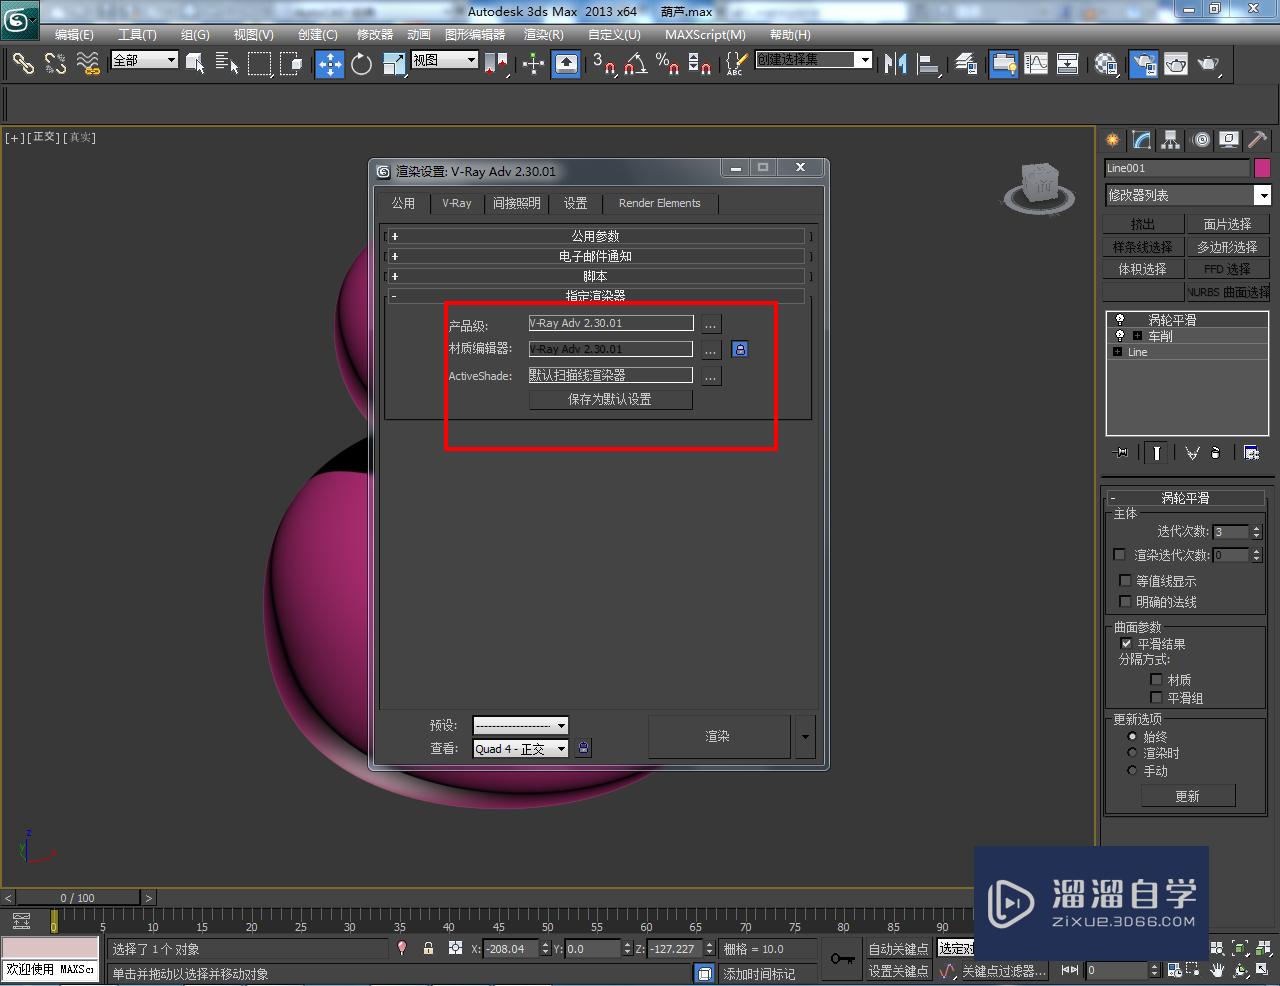Switch to the Hierarchy command panel
This screenshot has width=1280, height=986.
1171,140
